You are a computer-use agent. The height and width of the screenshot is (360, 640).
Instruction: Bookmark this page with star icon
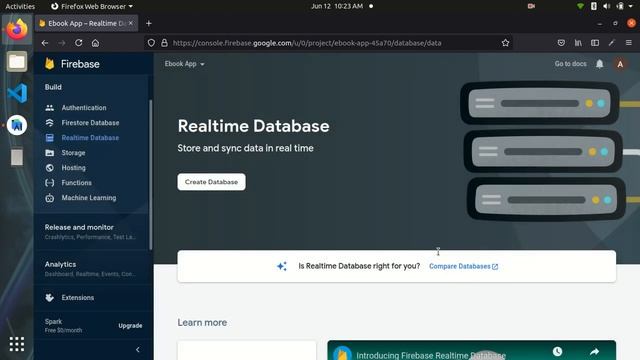pos(505,43)
